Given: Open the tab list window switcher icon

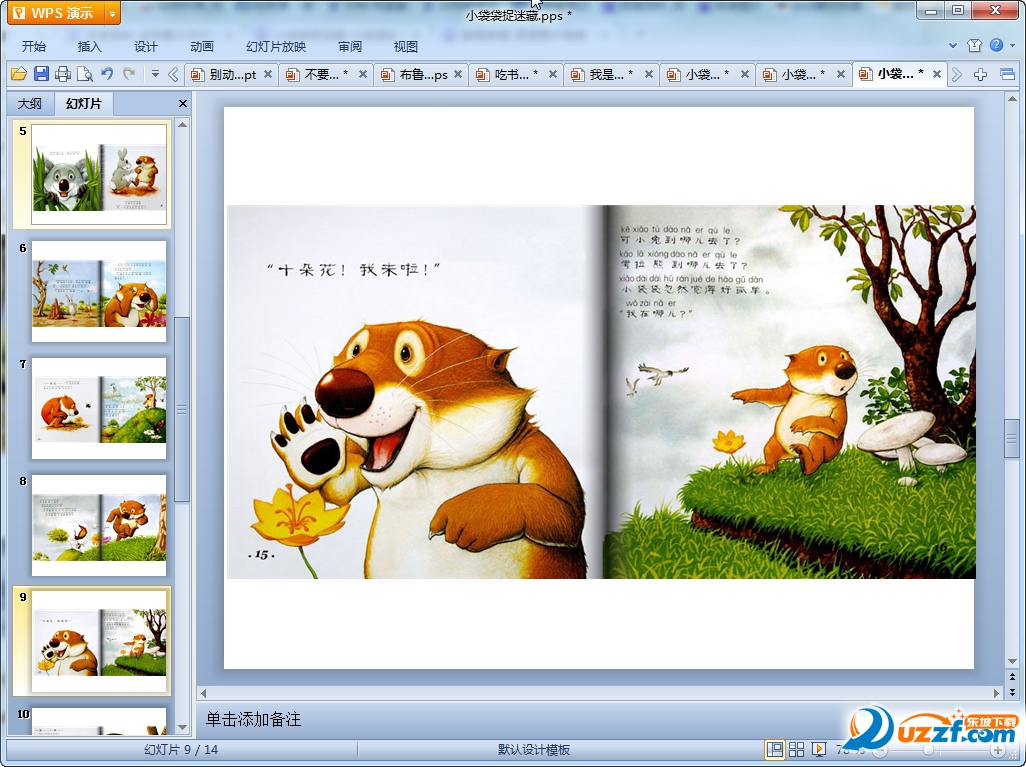Looking at the screenshot, I should click(x=1008, y=74).
